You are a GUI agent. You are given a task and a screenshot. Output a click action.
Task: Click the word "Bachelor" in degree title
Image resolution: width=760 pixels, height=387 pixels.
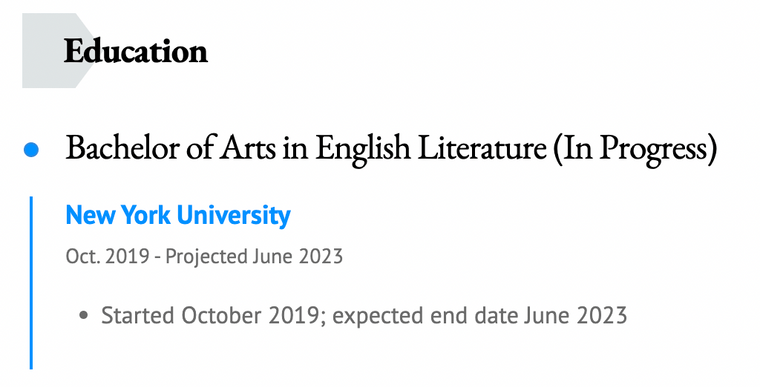tap(124, 147)
